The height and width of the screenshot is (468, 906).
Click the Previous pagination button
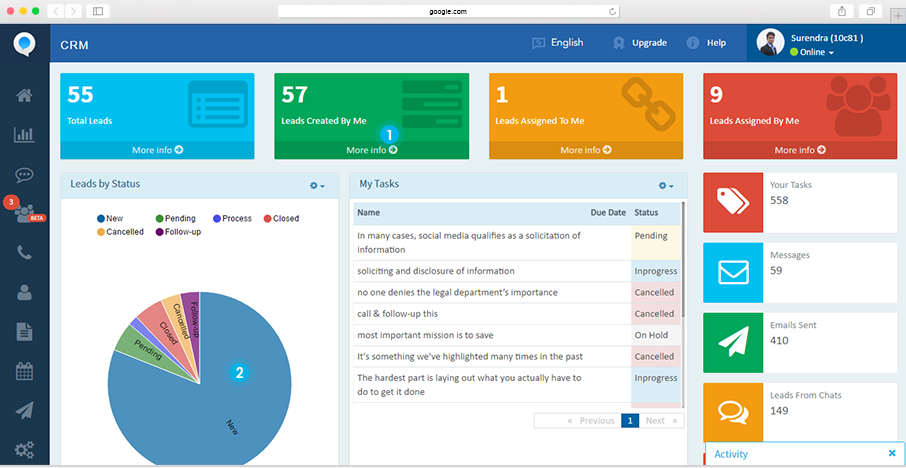591,421
